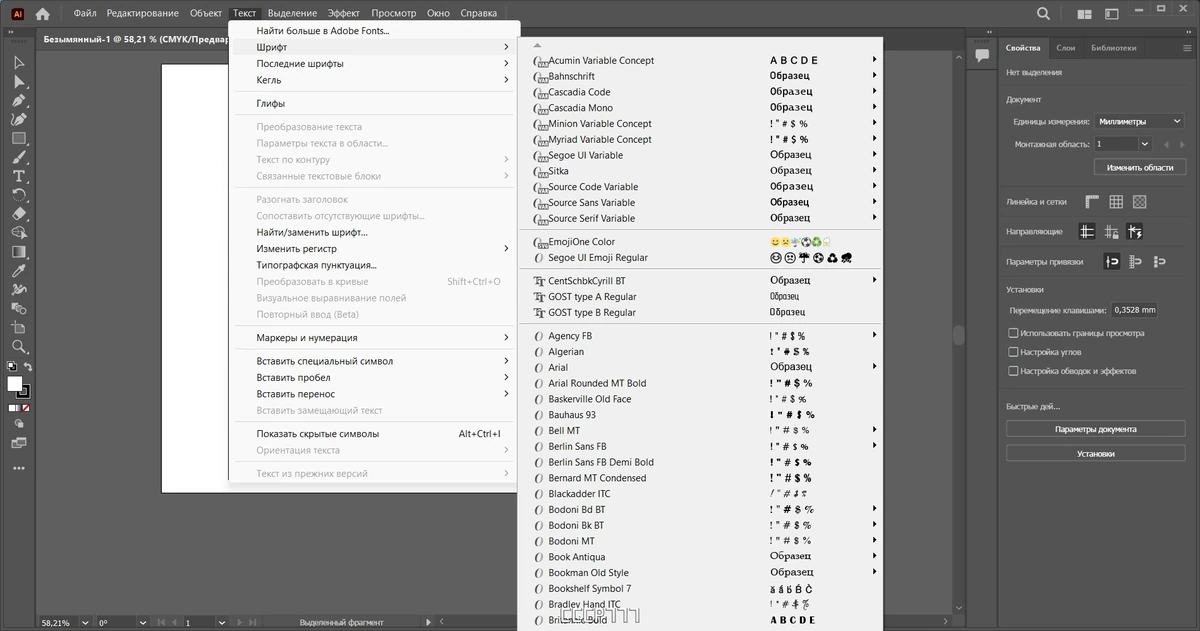
Task: Select the Rectangle tool
Action: point(18,138)
